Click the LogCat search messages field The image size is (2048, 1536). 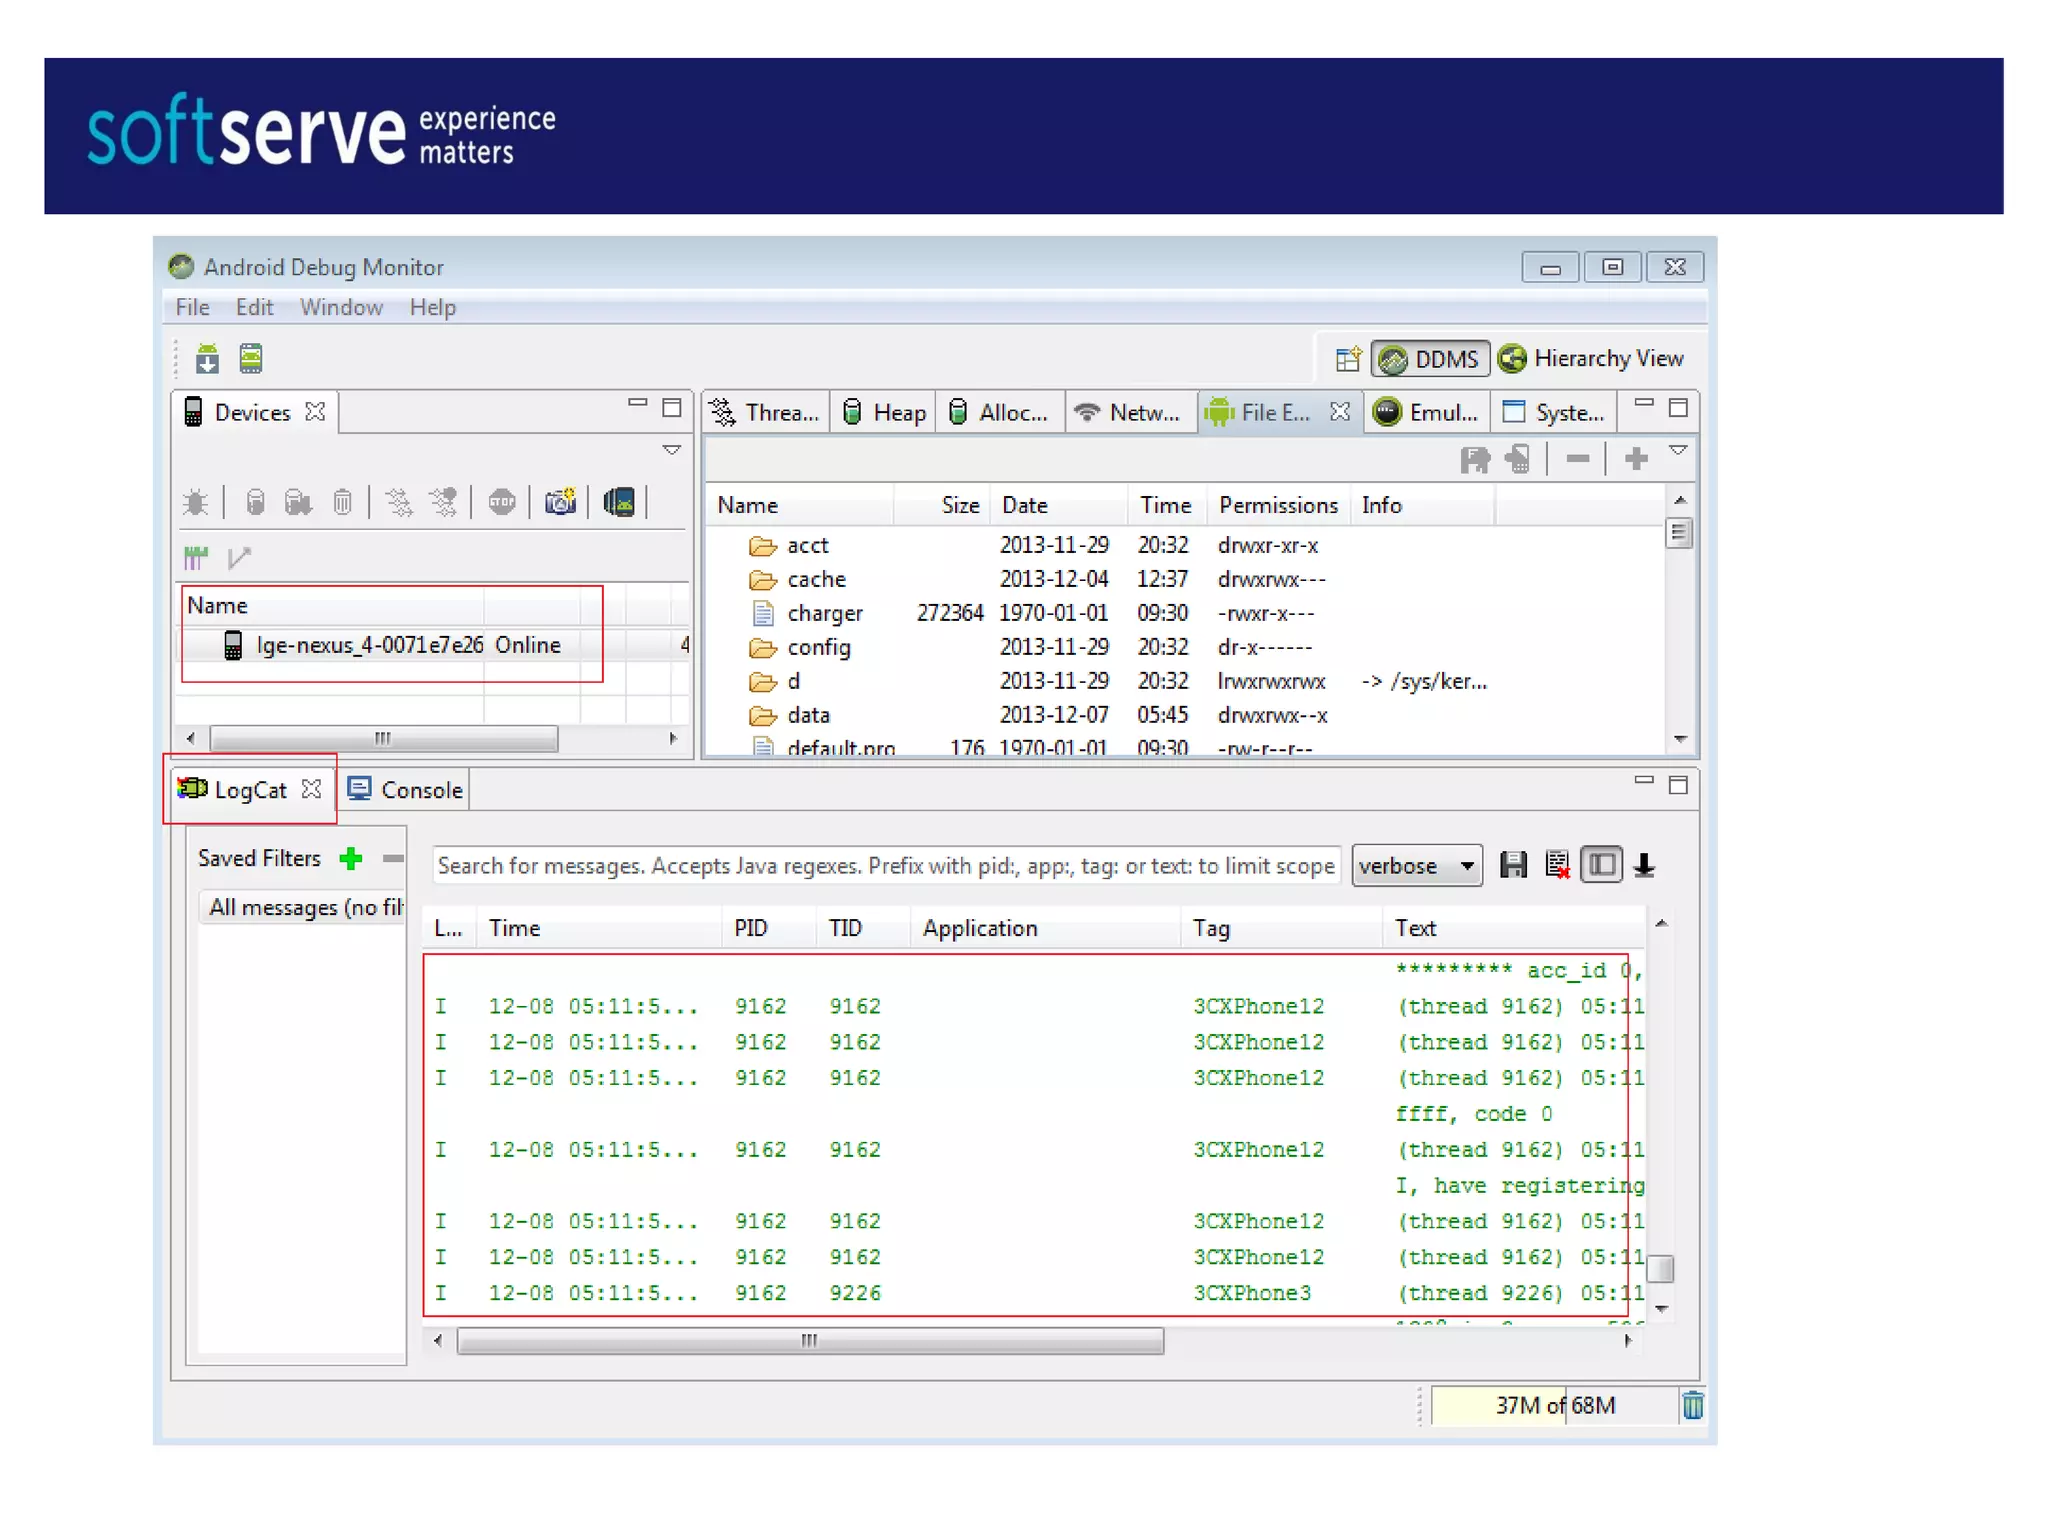point(885,865)
